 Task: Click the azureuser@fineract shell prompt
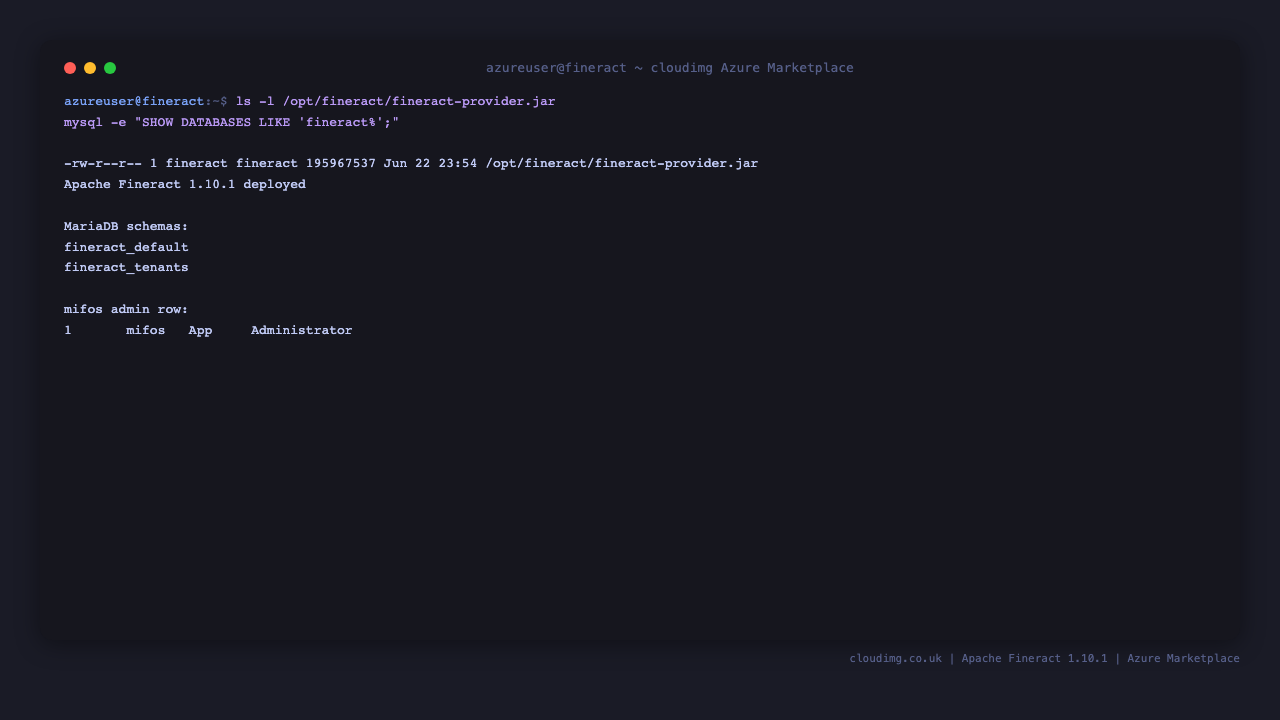(x=146, y=101)
